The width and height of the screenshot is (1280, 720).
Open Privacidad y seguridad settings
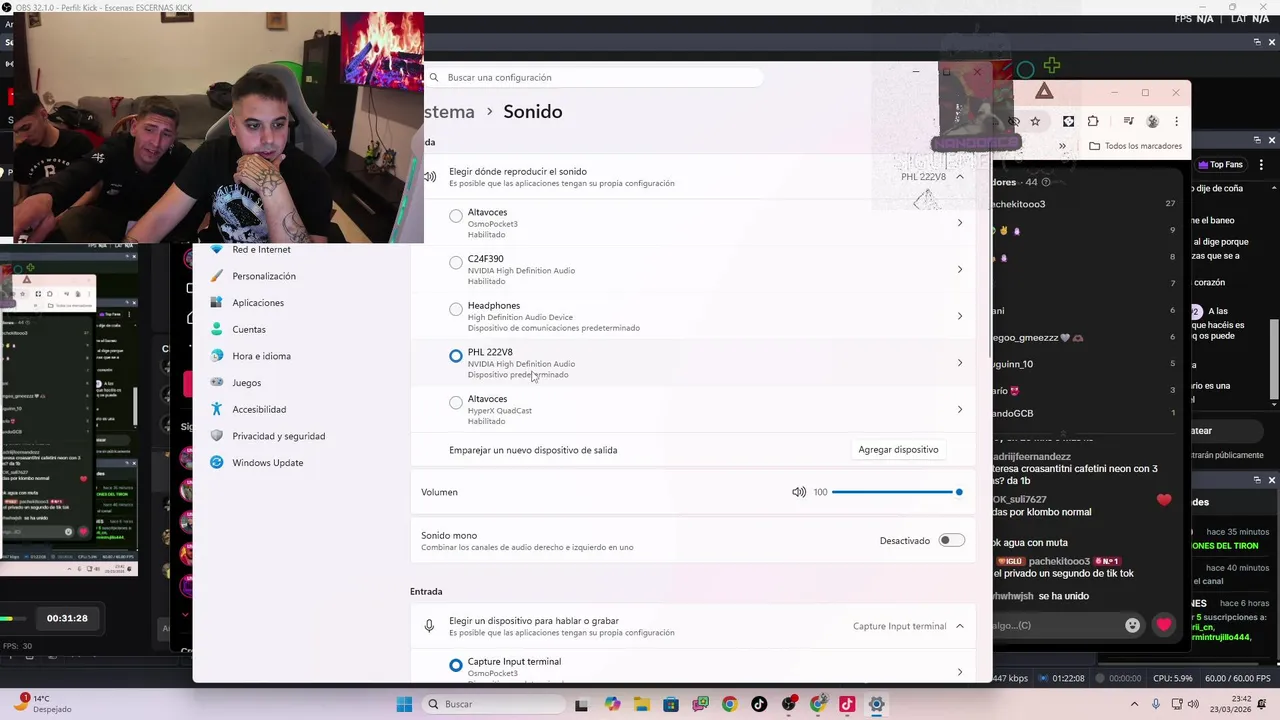(x=278, y=436)
